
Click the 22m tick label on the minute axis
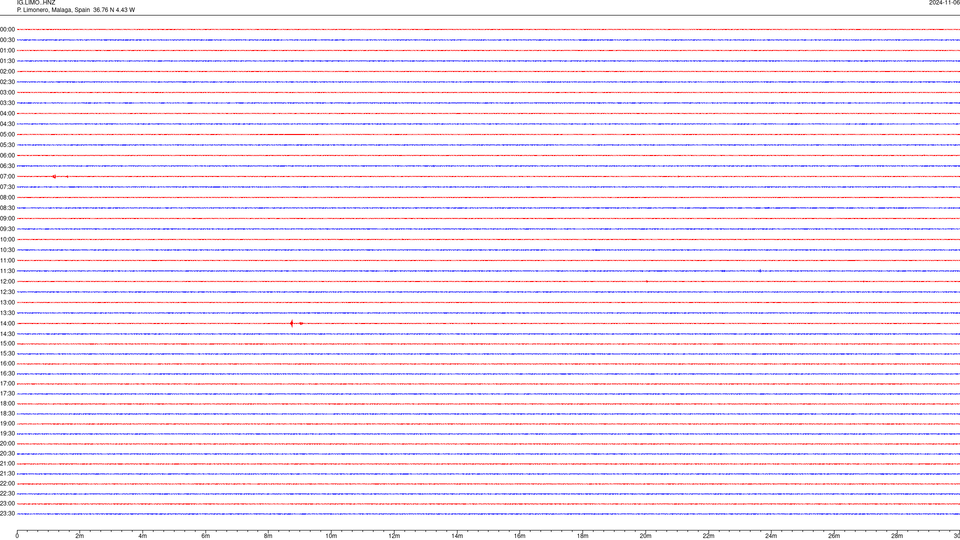tap(708, 536)
